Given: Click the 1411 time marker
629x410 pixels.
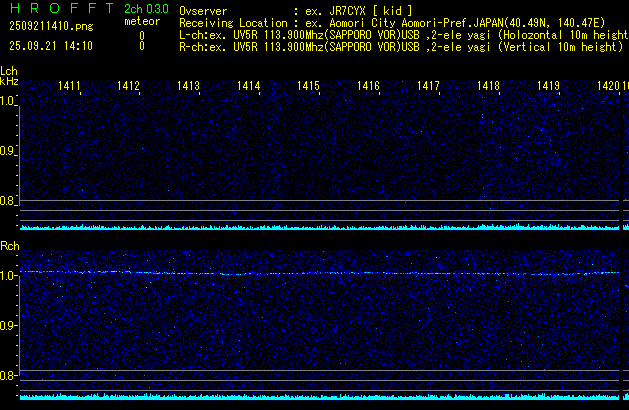Looking at the screenshot, I should click(x=70, y=87).
